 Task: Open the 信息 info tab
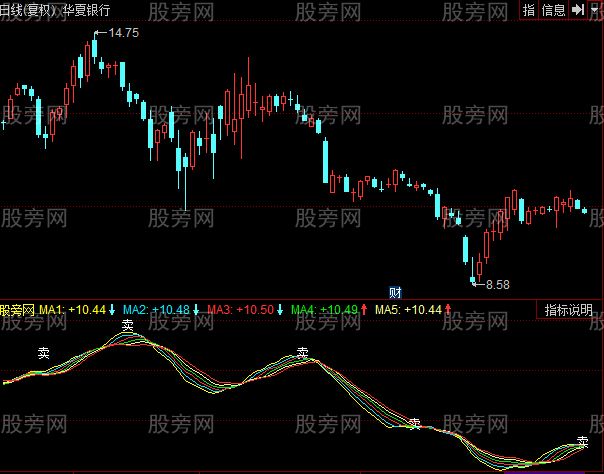[x=553, y=9]
